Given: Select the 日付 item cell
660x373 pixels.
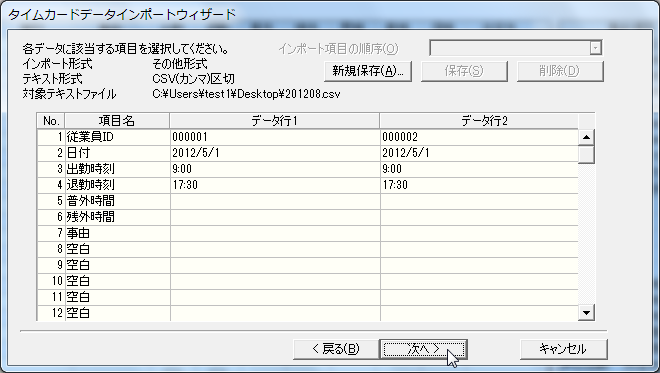Looking at the screenshot, I should tap(117, 153).
